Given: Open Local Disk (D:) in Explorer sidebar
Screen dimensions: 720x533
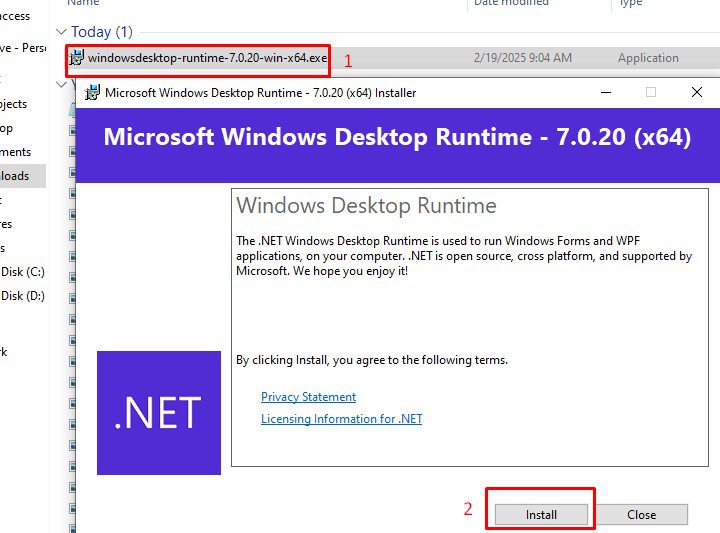Looking at the screenshot, I should [x=22, y=296].
